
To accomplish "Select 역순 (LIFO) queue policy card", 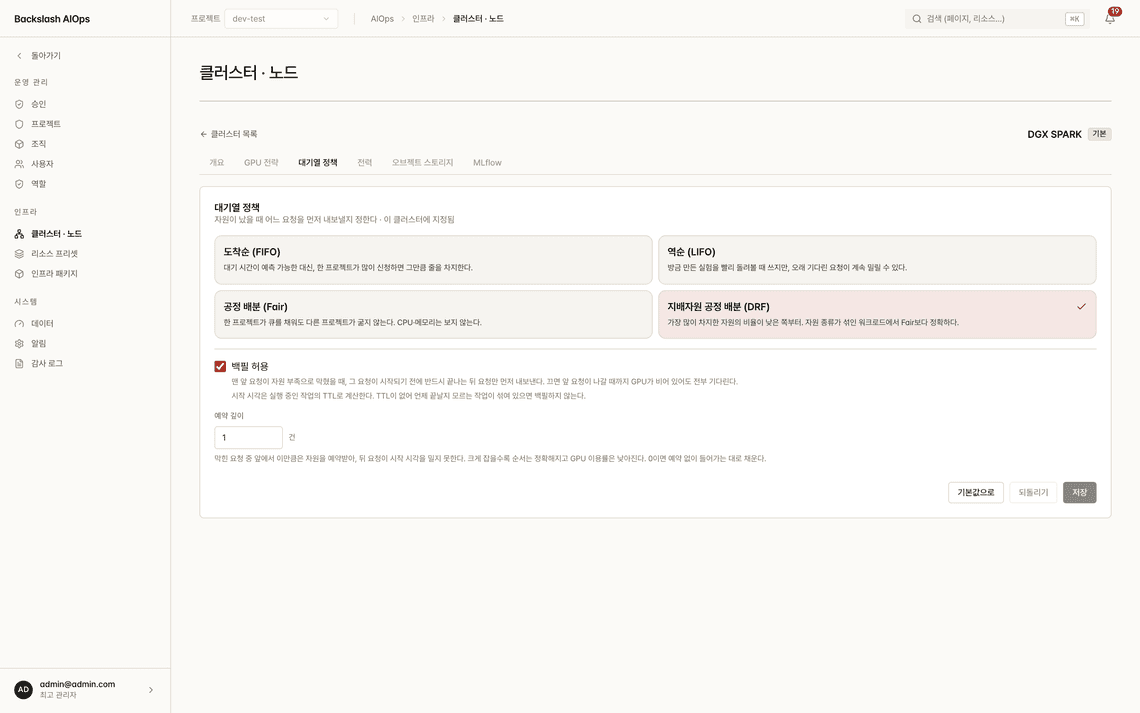I will (x=877, y=259).
